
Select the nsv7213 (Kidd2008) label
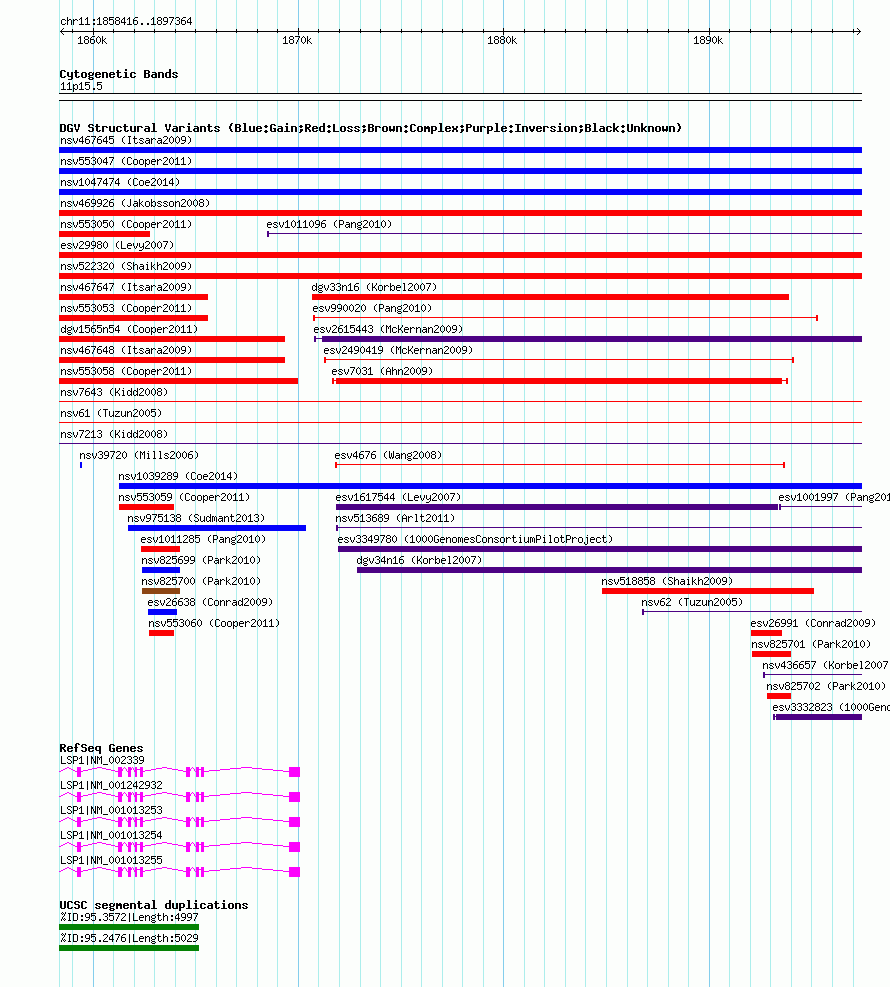click(114, 434)
